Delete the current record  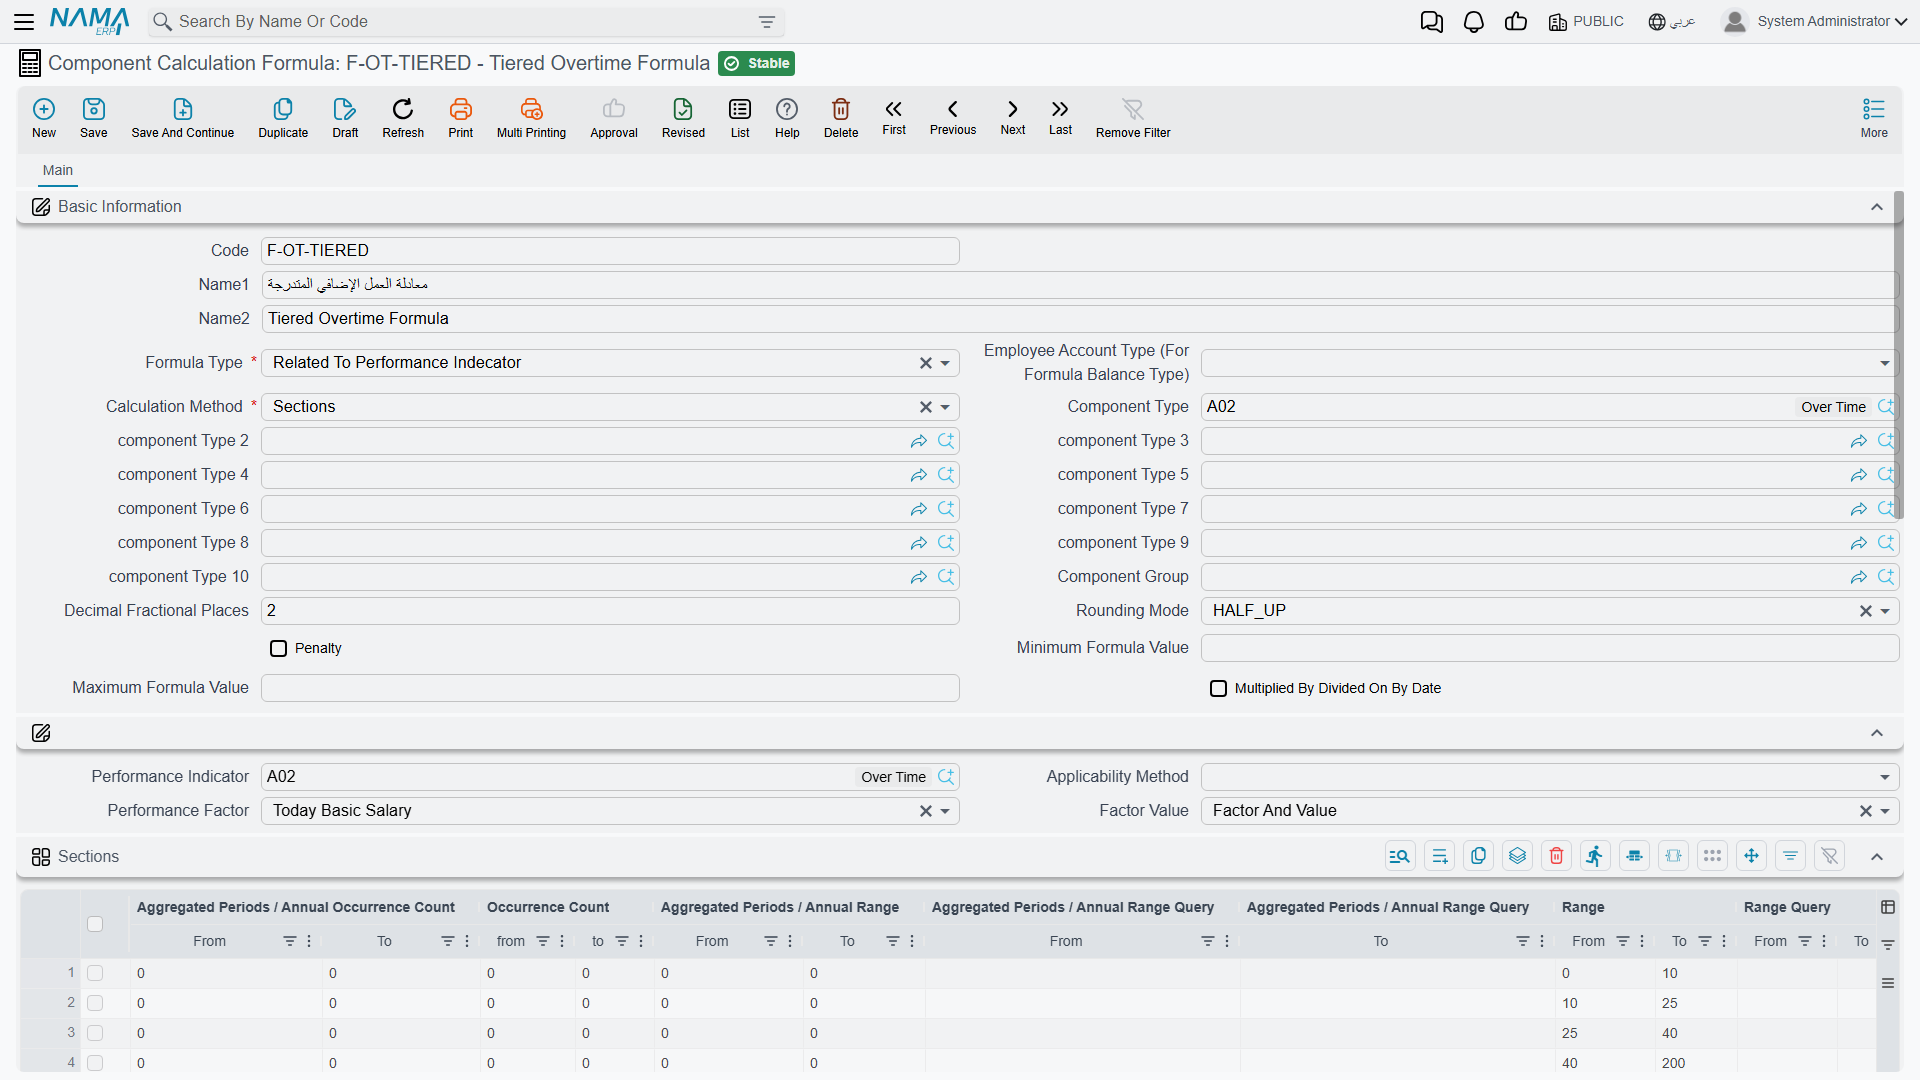coord(841,109)
